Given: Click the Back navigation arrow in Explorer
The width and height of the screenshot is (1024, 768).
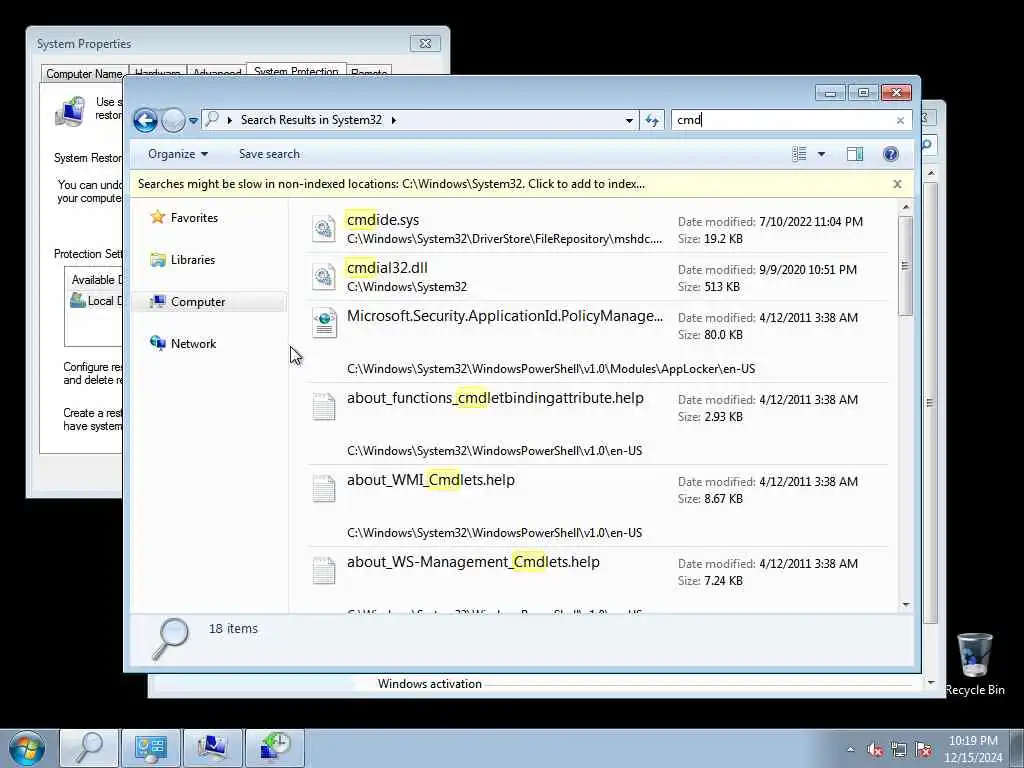Looking at the screenshot, I should pyautogui.click(x=145, y=120).
